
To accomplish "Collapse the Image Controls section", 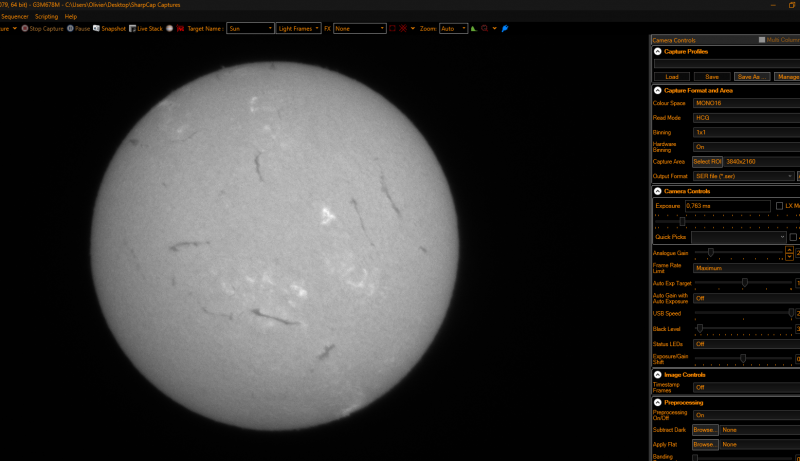I will [658, 375].
